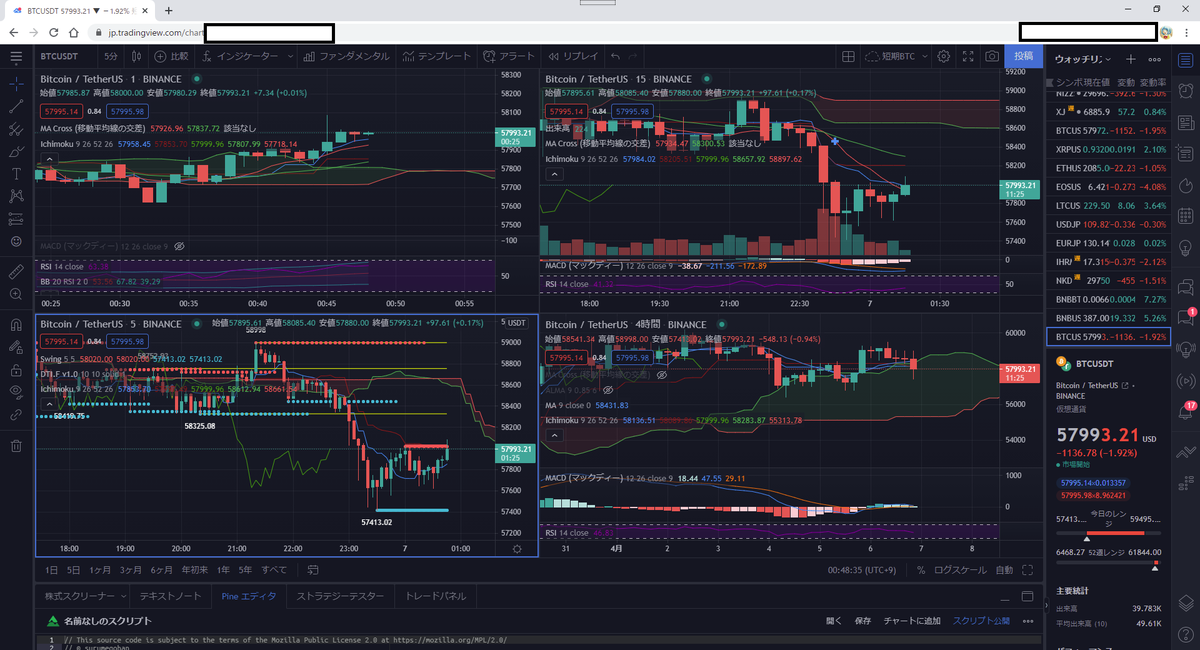Select the すべて date range
Screen dimensions: 1200x650
point(274,570)
